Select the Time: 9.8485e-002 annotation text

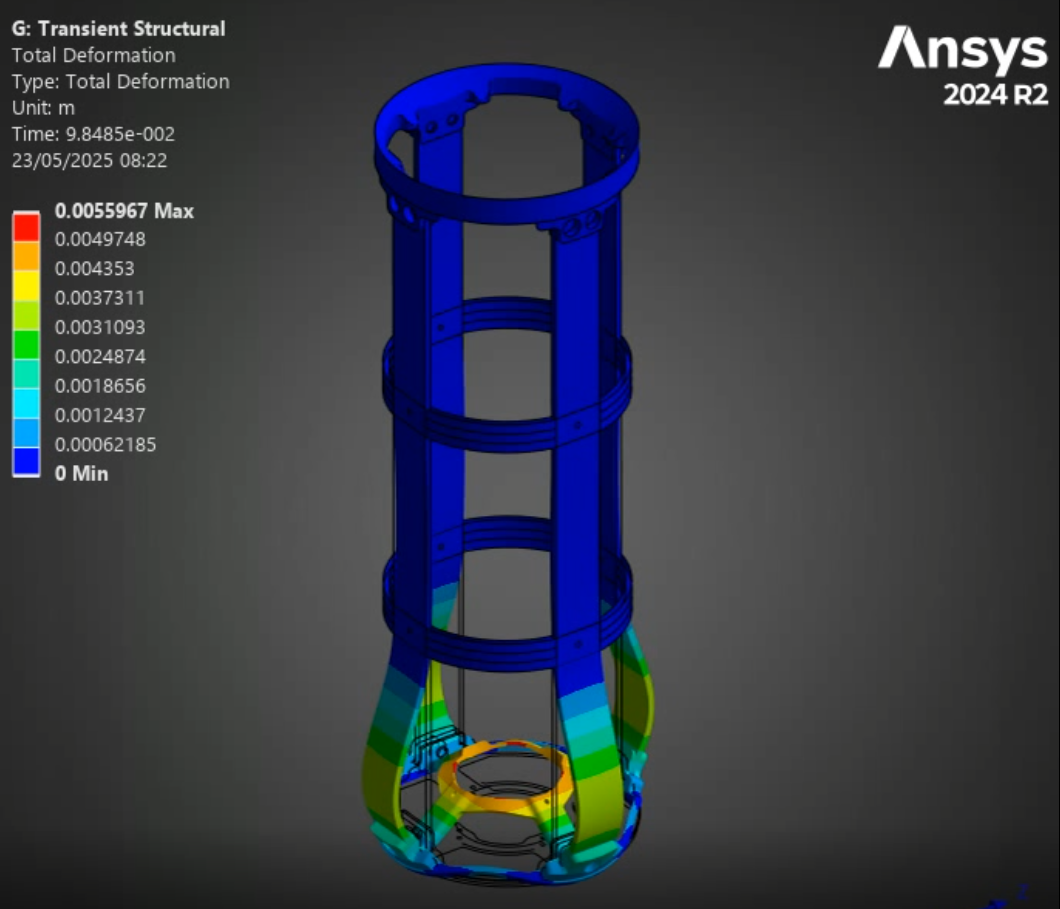(x=93, y=133)
